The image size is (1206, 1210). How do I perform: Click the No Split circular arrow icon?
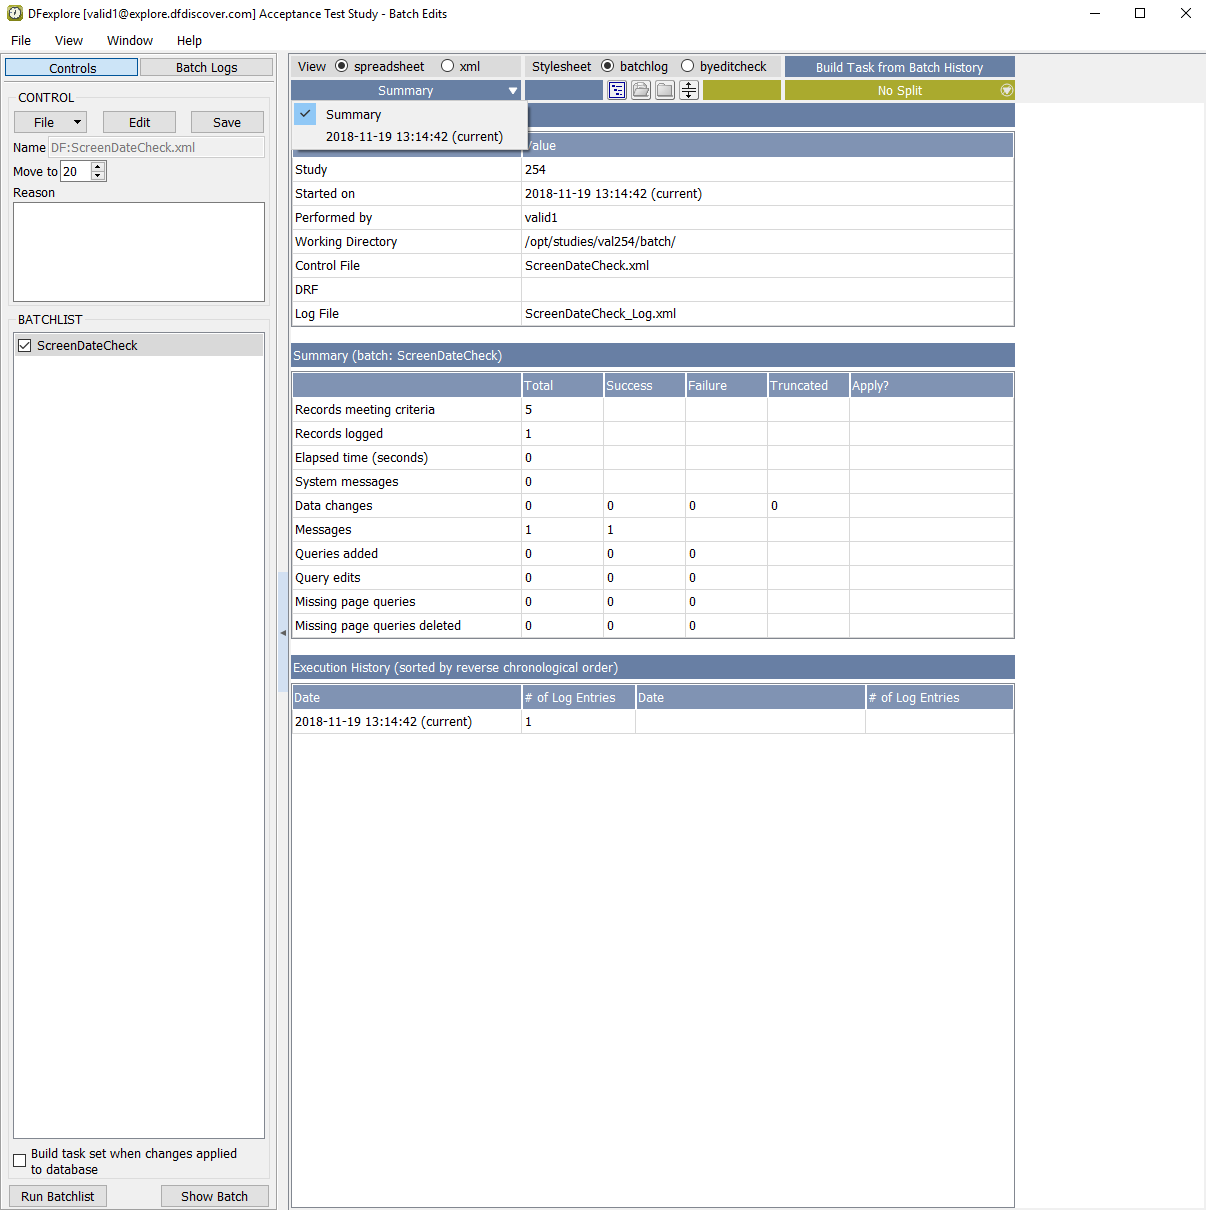[x=1006, y=91]
